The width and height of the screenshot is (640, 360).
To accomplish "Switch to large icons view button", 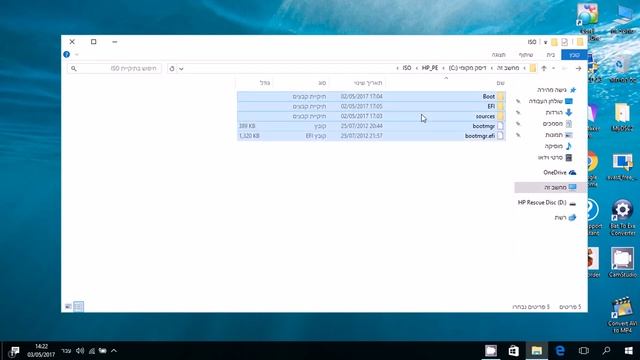I will click(68, 306).
